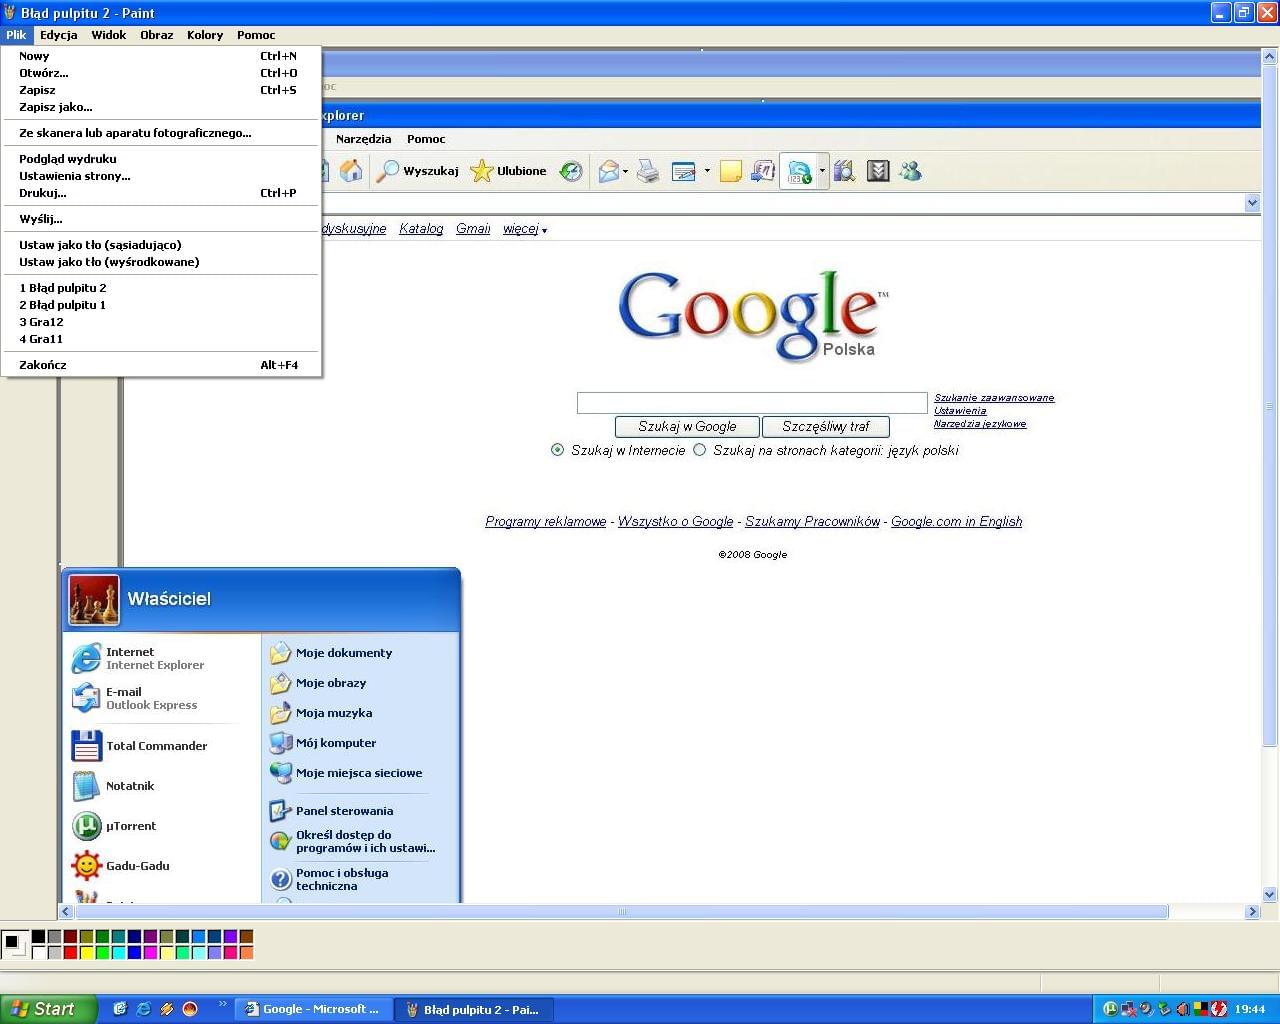Choose Ustaw jako tło (wyśrodkowane) from the menu
1280x1024 pixels.
160,262
